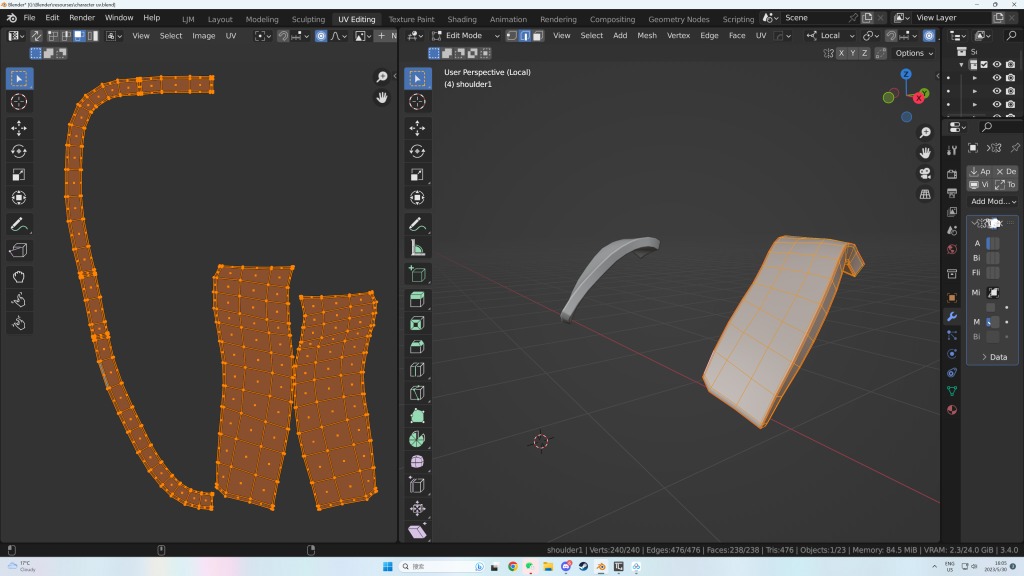Screen dimensions: 1024x576
Task: Open the Local transform orientation dropdown
Action: click(830, 36)
